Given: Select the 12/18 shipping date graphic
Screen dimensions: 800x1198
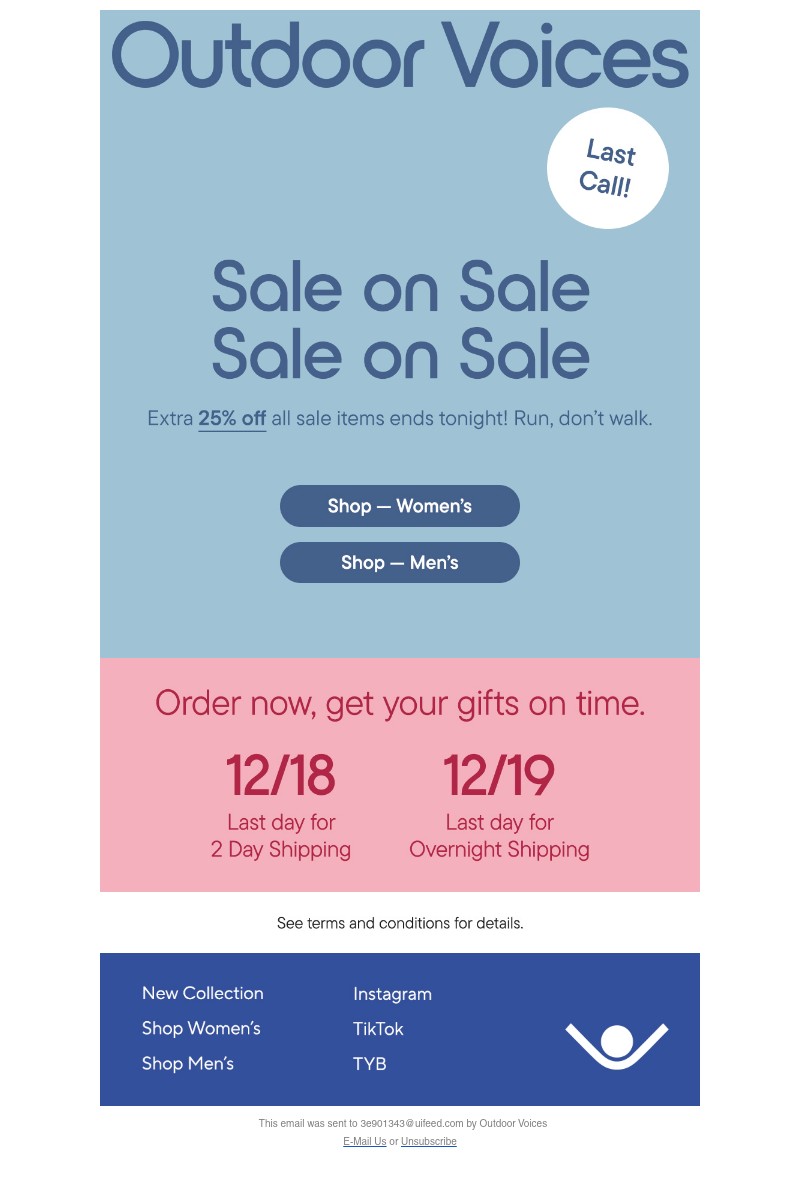Looking at the screenshot, I should (x=281, y=775).
